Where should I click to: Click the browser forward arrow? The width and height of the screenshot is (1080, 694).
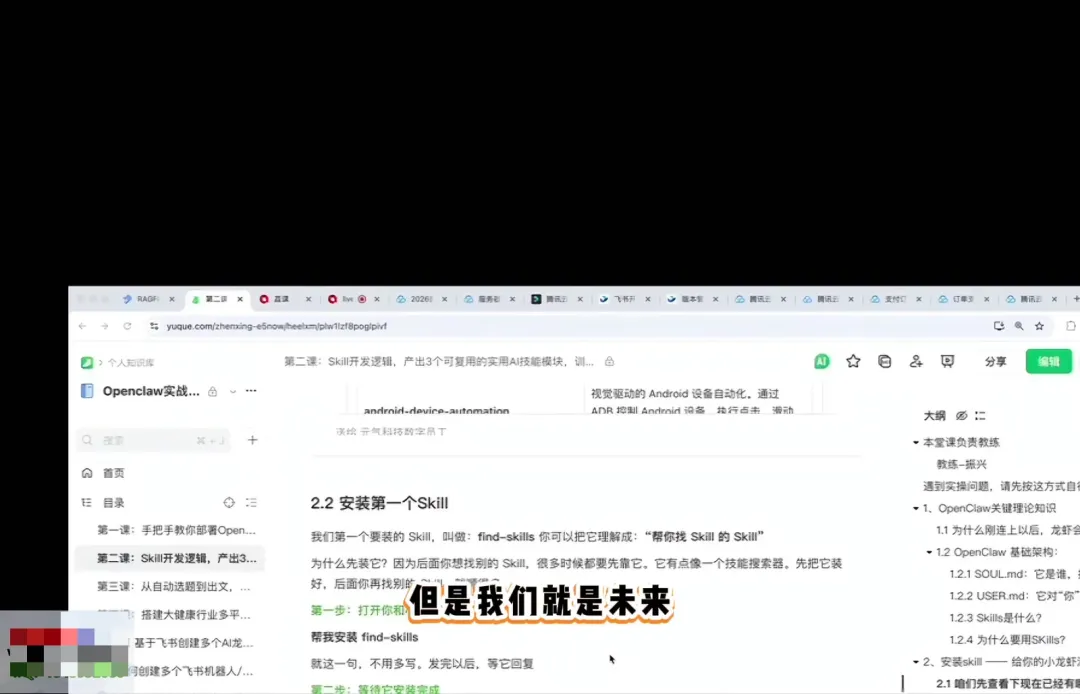click(105, 326)
